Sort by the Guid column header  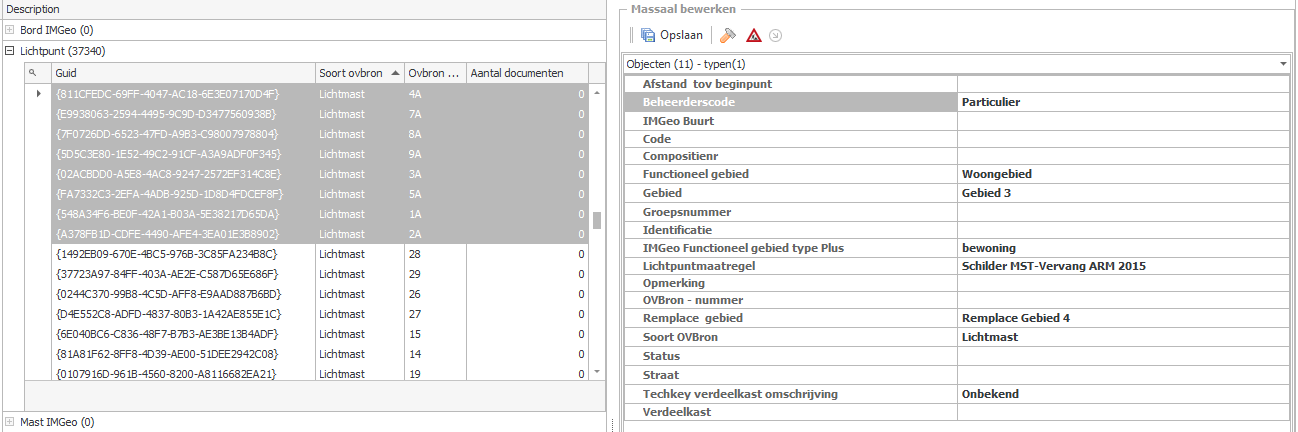tap(180, 73)
